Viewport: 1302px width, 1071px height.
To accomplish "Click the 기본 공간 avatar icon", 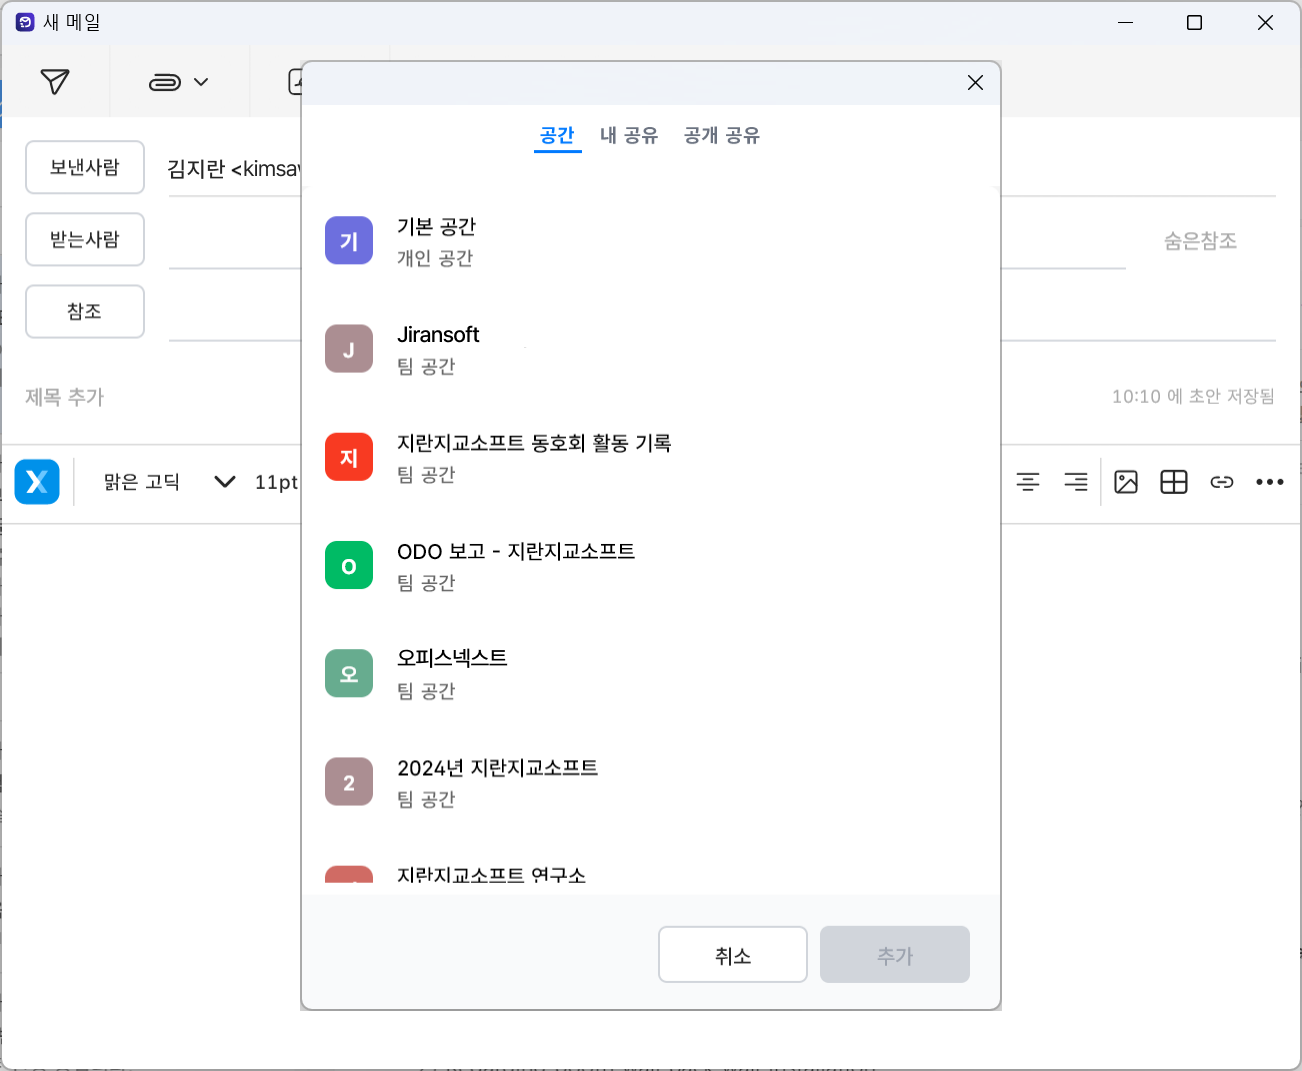I will pos(348,240).
